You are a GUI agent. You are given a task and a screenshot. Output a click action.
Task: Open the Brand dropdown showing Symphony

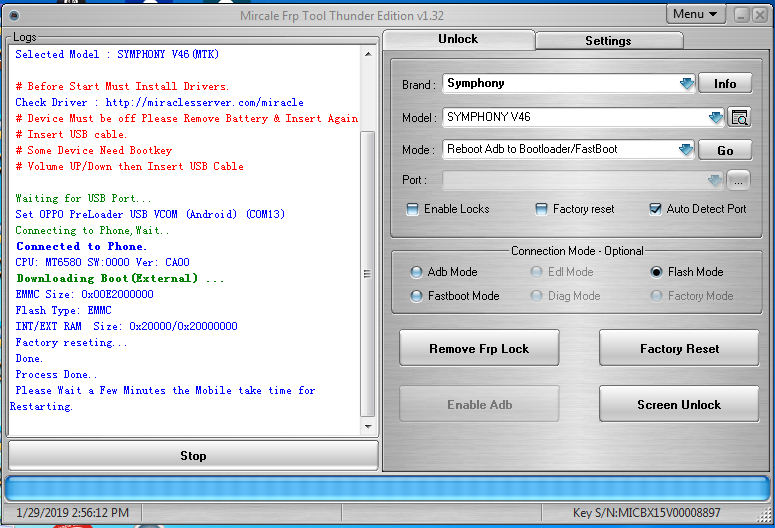687,83
